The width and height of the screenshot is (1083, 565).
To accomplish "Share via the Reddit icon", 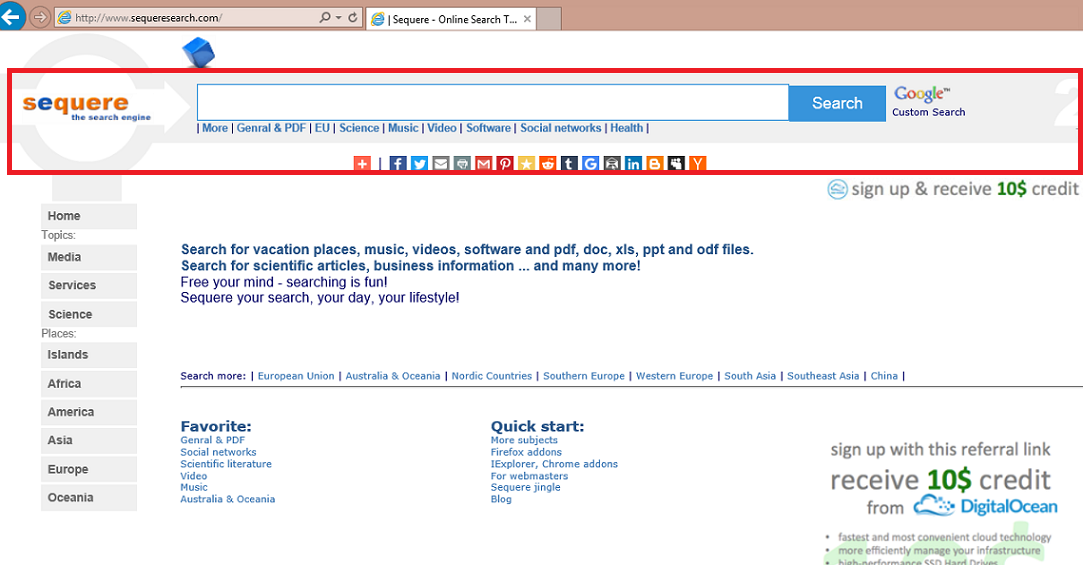I will [x=548, y=164].
